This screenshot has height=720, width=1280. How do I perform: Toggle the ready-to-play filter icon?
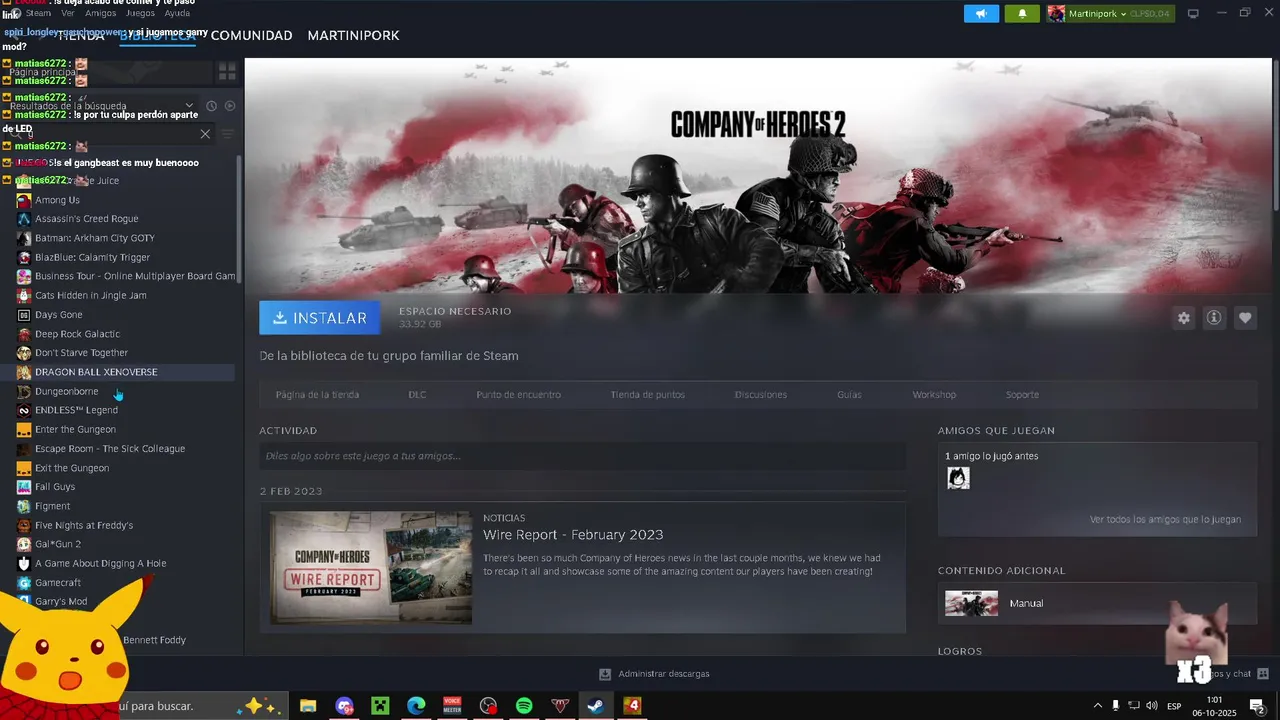tap(230, 106)
